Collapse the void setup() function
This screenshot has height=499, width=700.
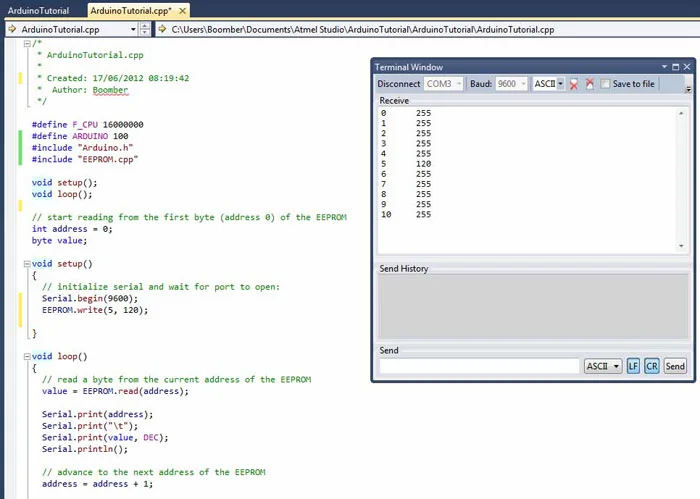click(x=27, y=264)
